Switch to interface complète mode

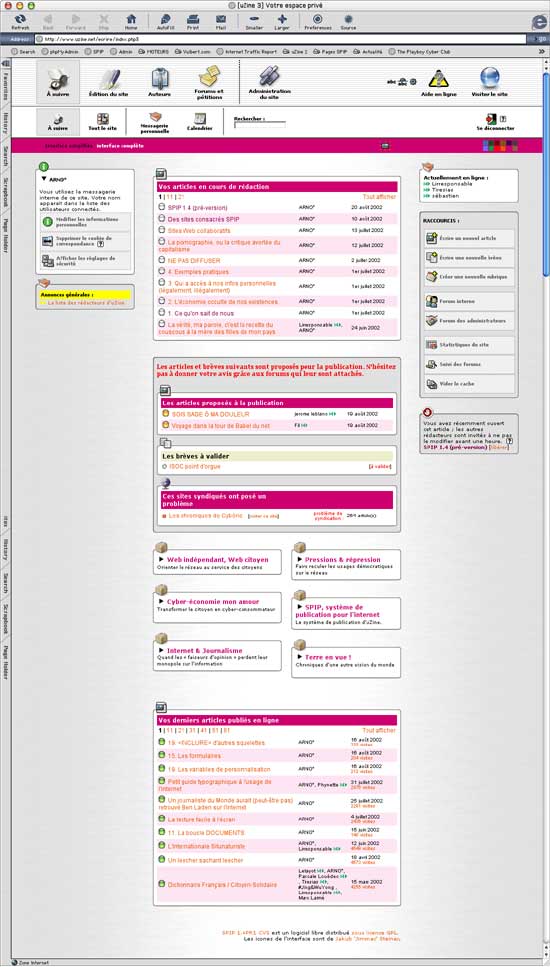[120, 146]
